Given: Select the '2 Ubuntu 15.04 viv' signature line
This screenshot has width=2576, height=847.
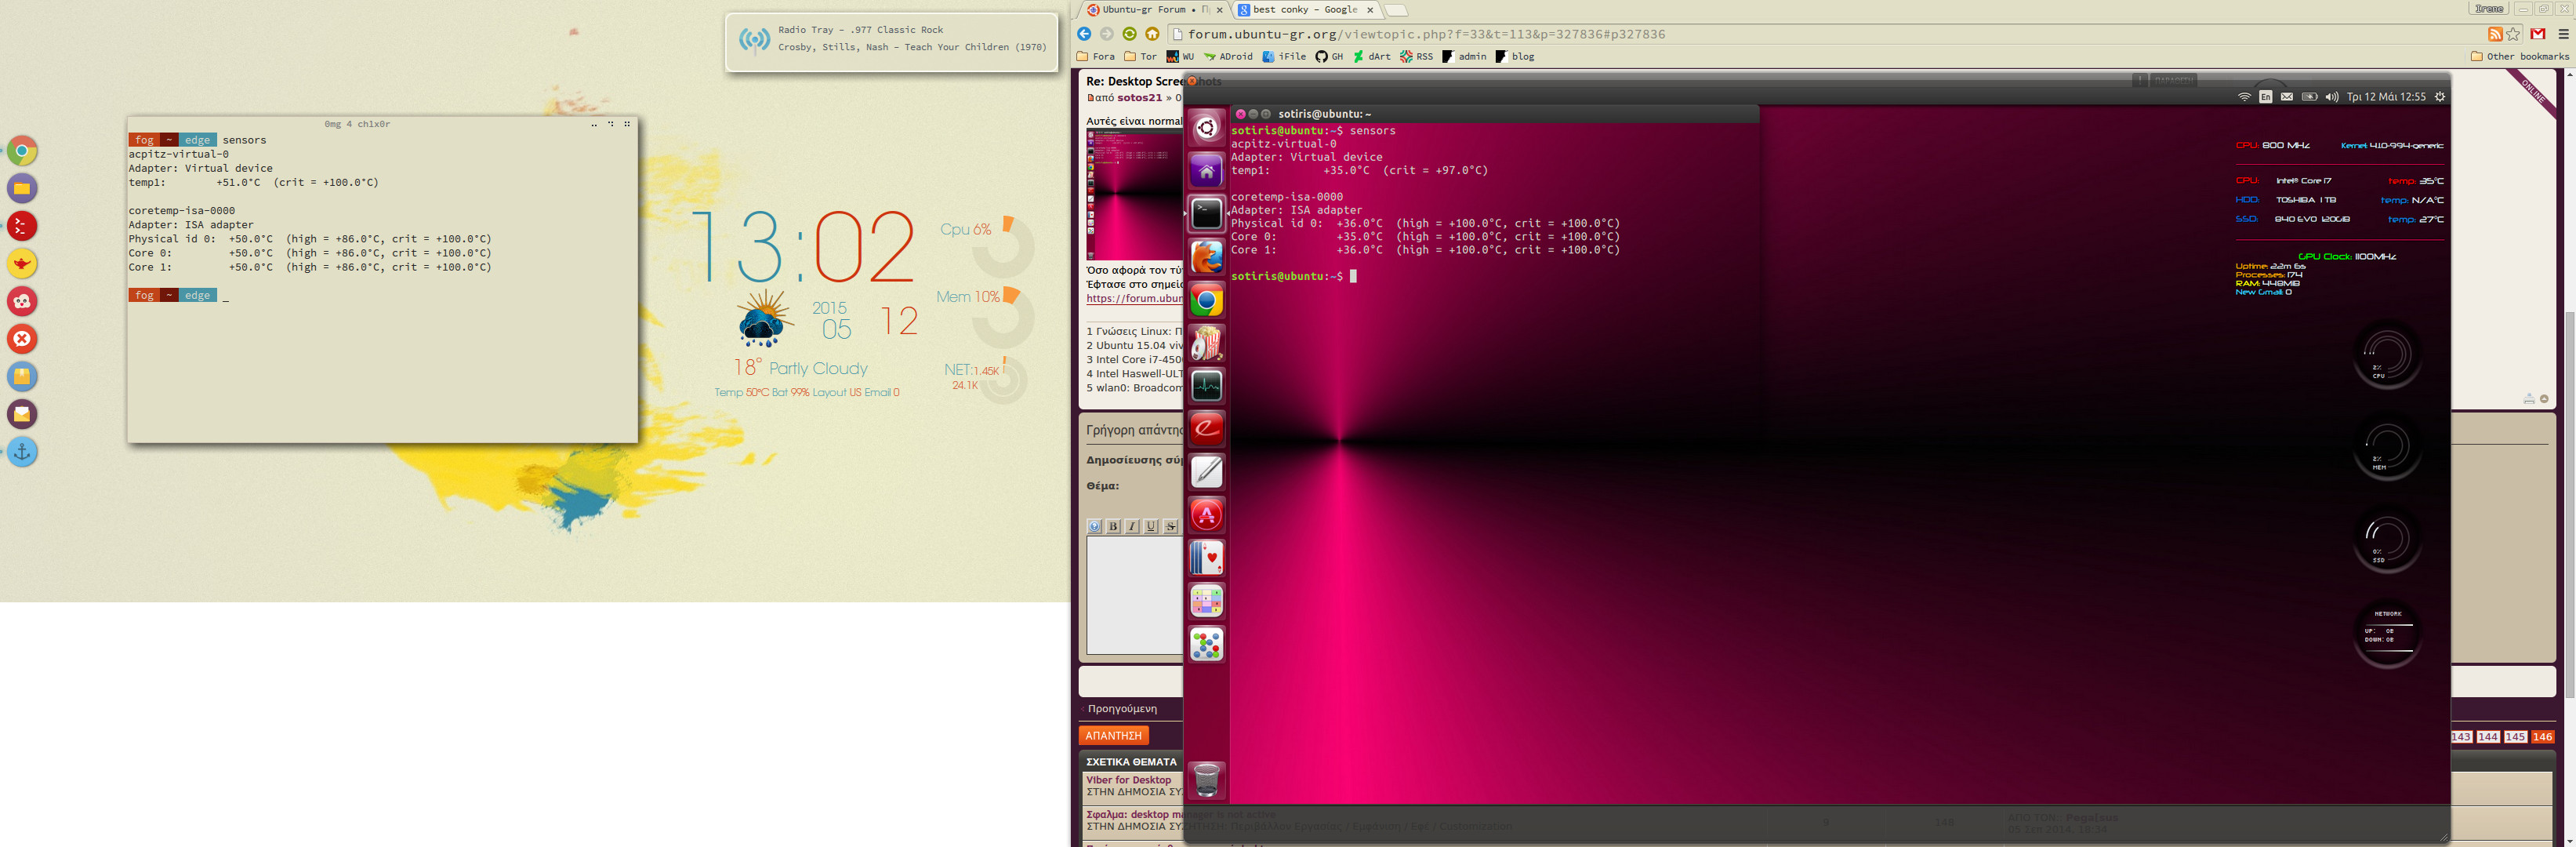Looking at the screenshot, I should (x=1134, y=345).
